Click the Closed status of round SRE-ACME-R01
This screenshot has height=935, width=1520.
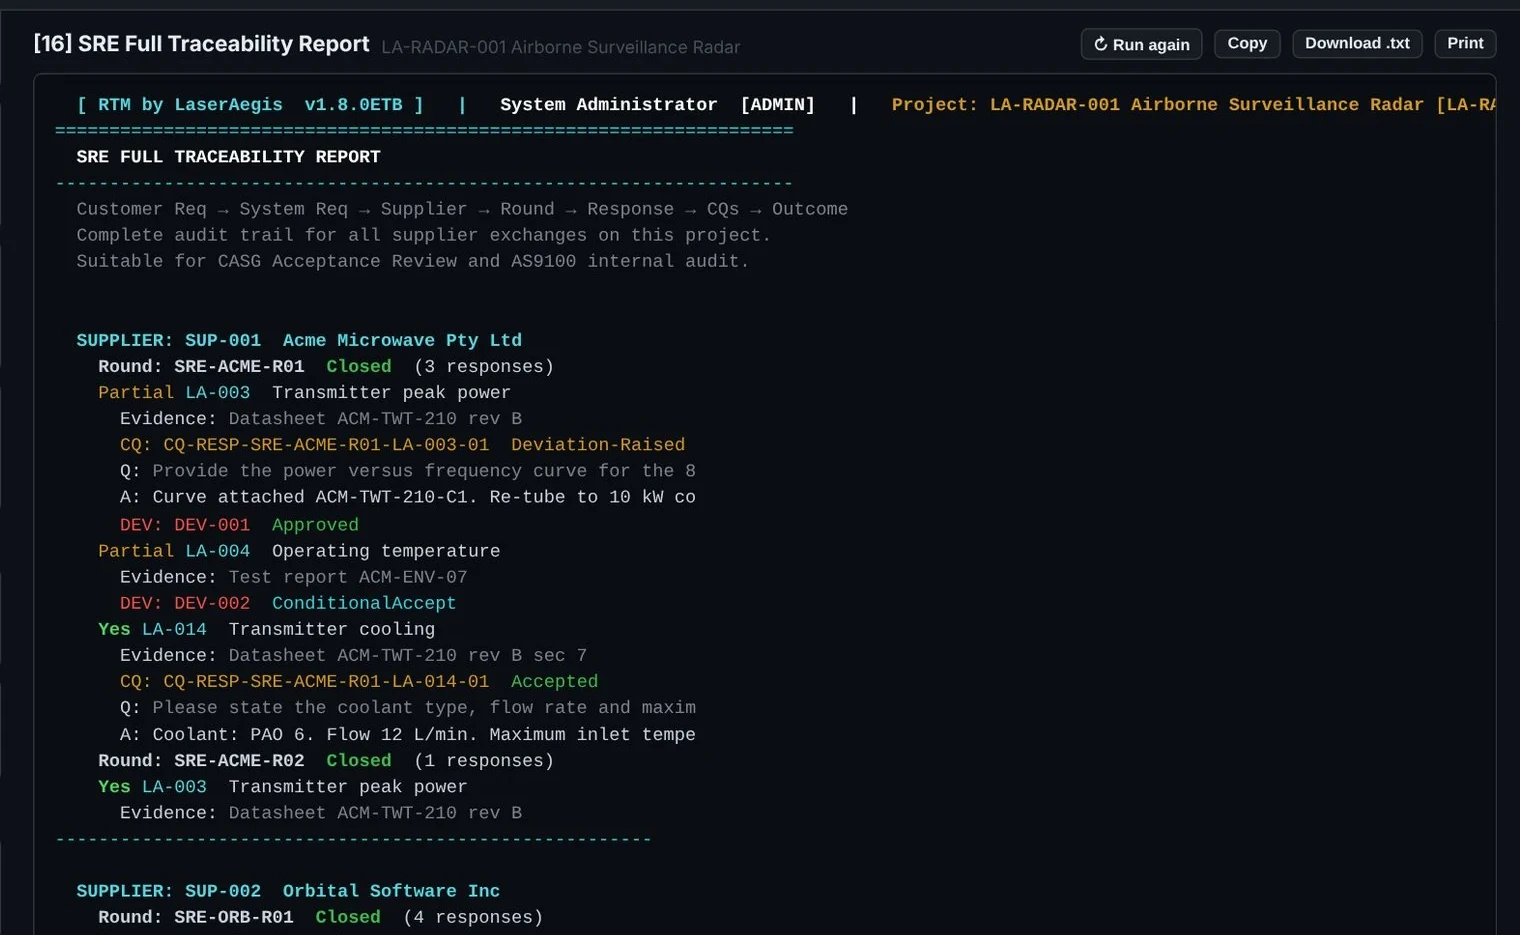coord(359,367)
